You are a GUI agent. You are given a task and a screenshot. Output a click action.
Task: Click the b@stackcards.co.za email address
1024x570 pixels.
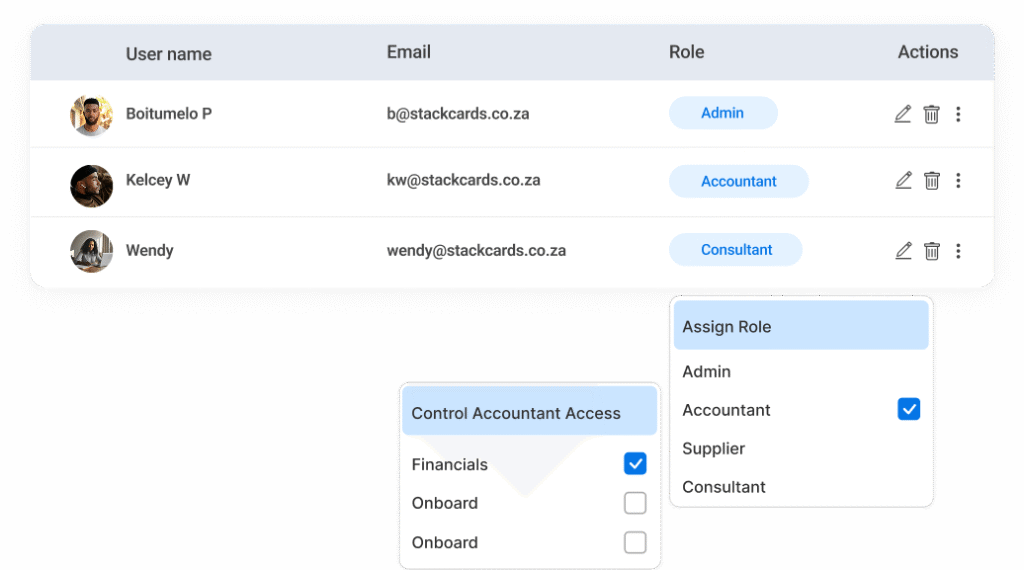(458, 114)
